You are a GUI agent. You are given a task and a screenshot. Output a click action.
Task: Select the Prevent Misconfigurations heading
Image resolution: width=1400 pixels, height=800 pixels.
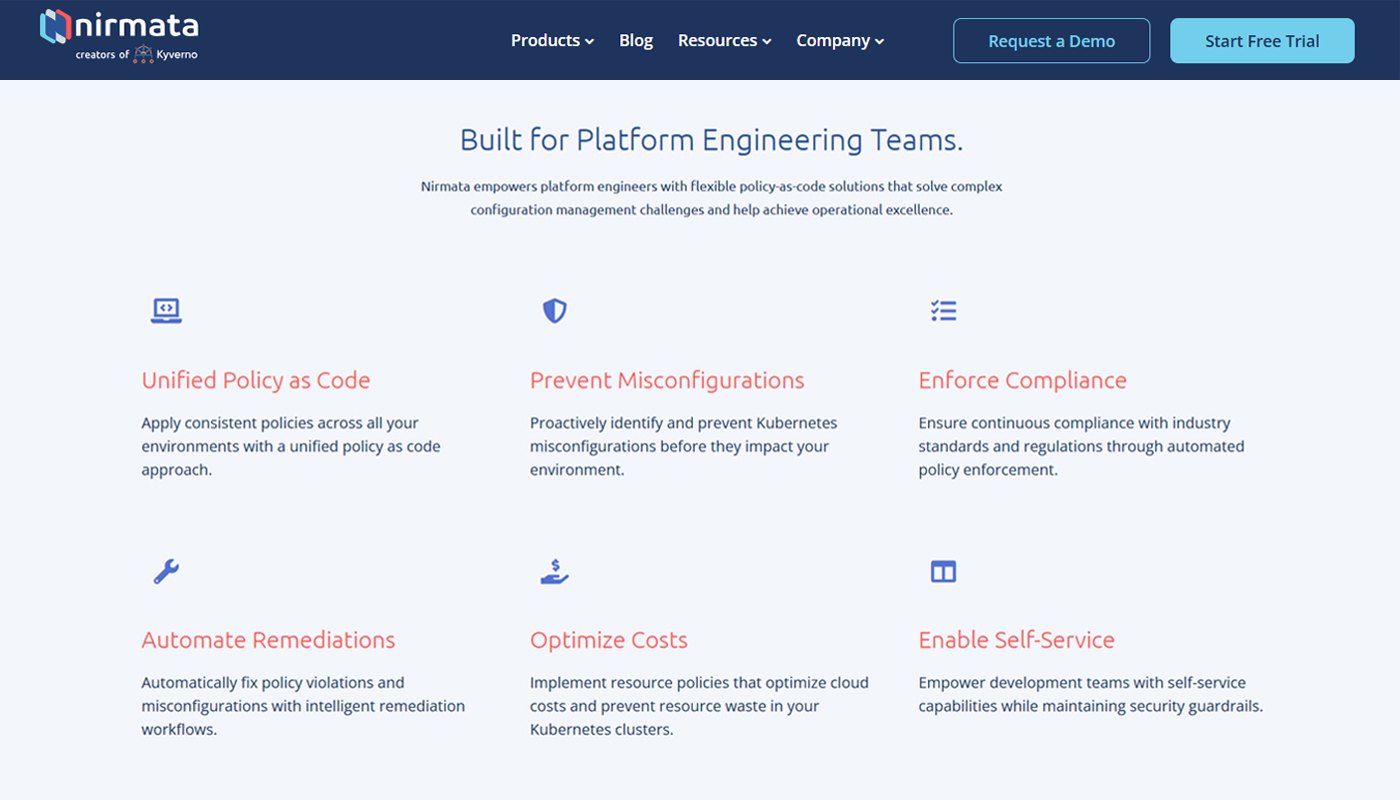tap(667, 380)
